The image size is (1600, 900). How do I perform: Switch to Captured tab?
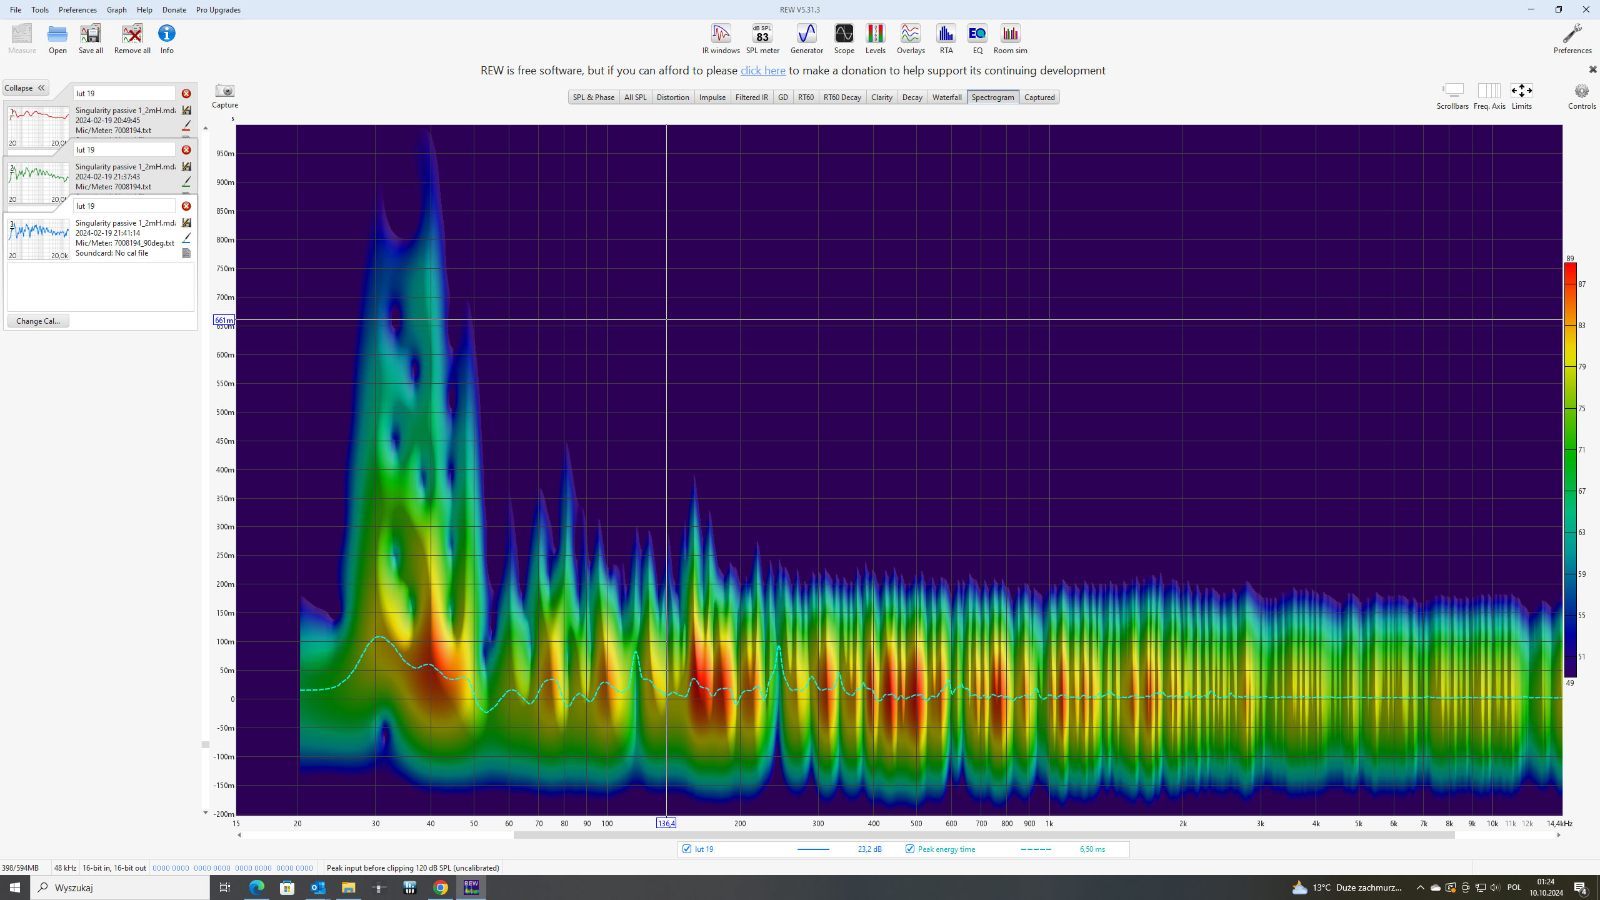(x=1039, y=97)
